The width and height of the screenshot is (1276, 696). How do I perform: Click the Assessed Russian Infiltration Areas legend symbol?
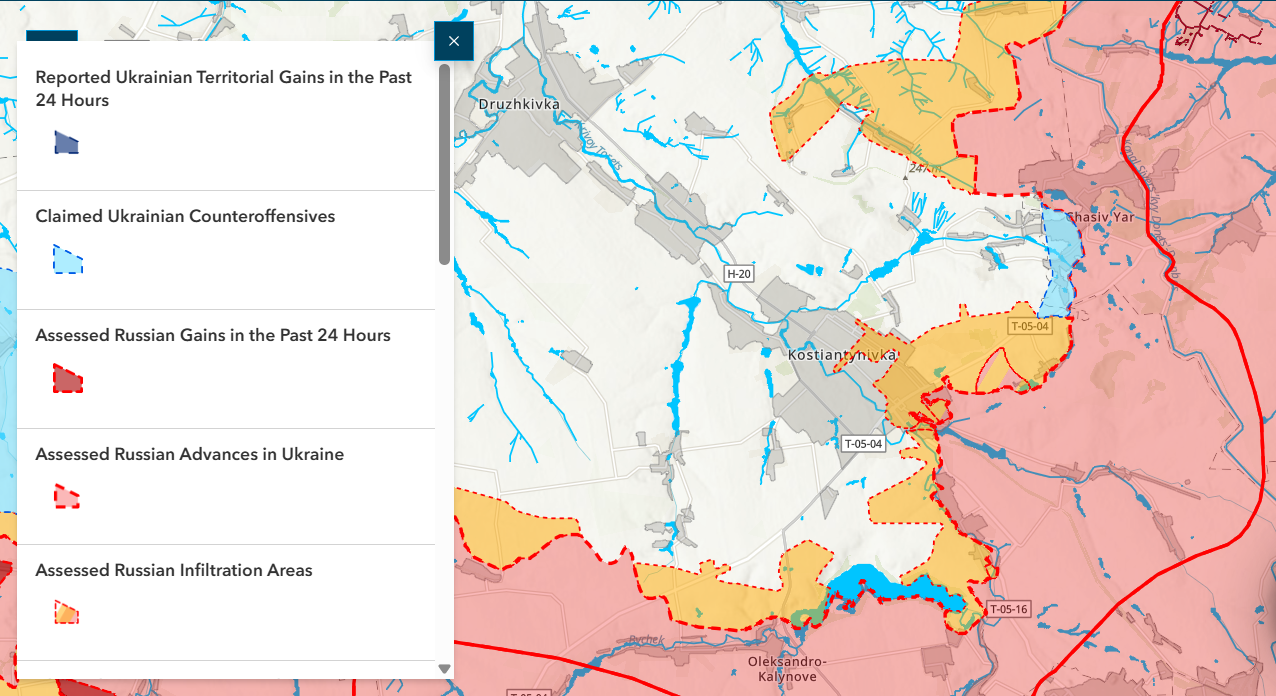[66, 612]
